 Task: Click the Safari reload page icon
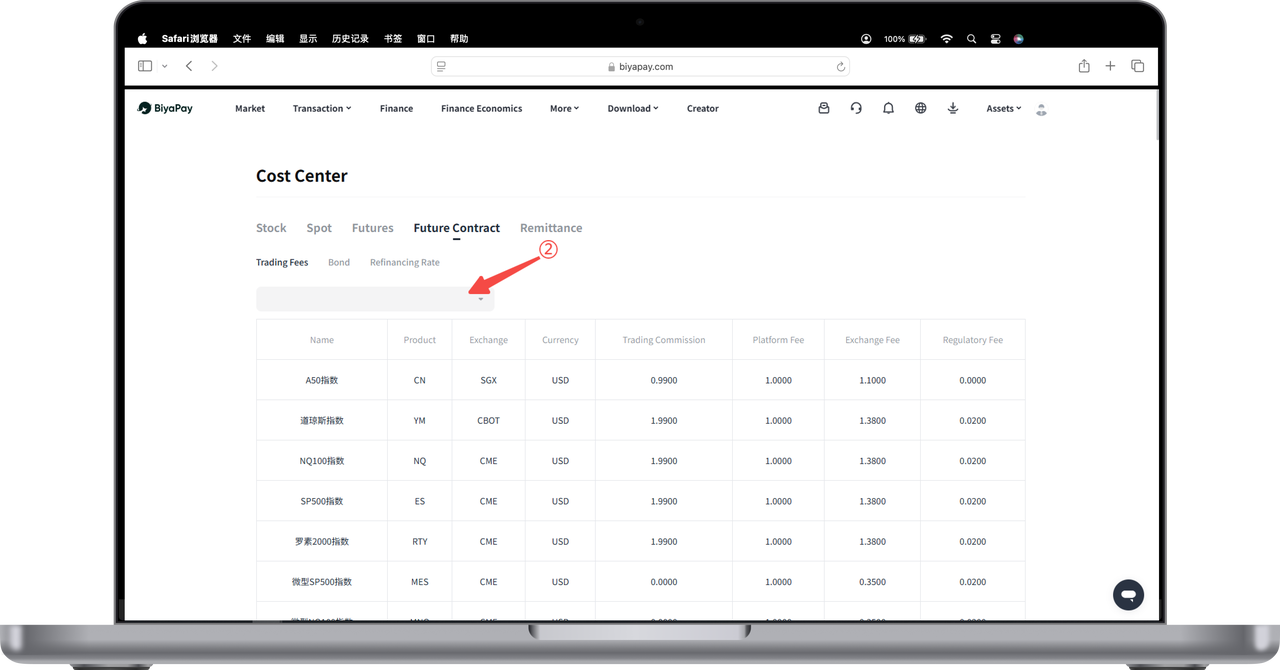[840, 67]
